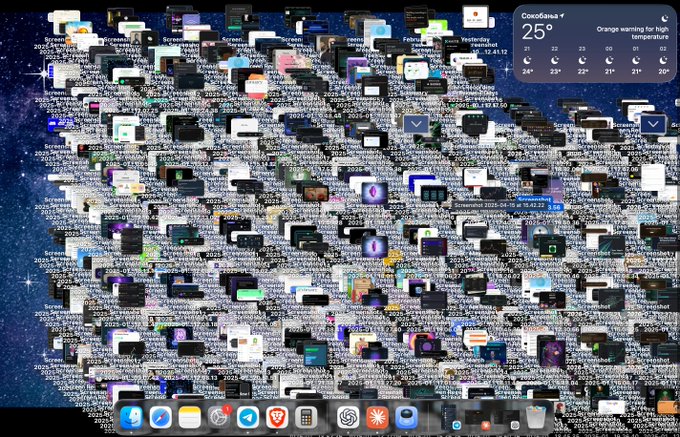The image size is (680, 437).
Task: Restore the minimized Telegram window in the Dock
Action: (449, 417)
